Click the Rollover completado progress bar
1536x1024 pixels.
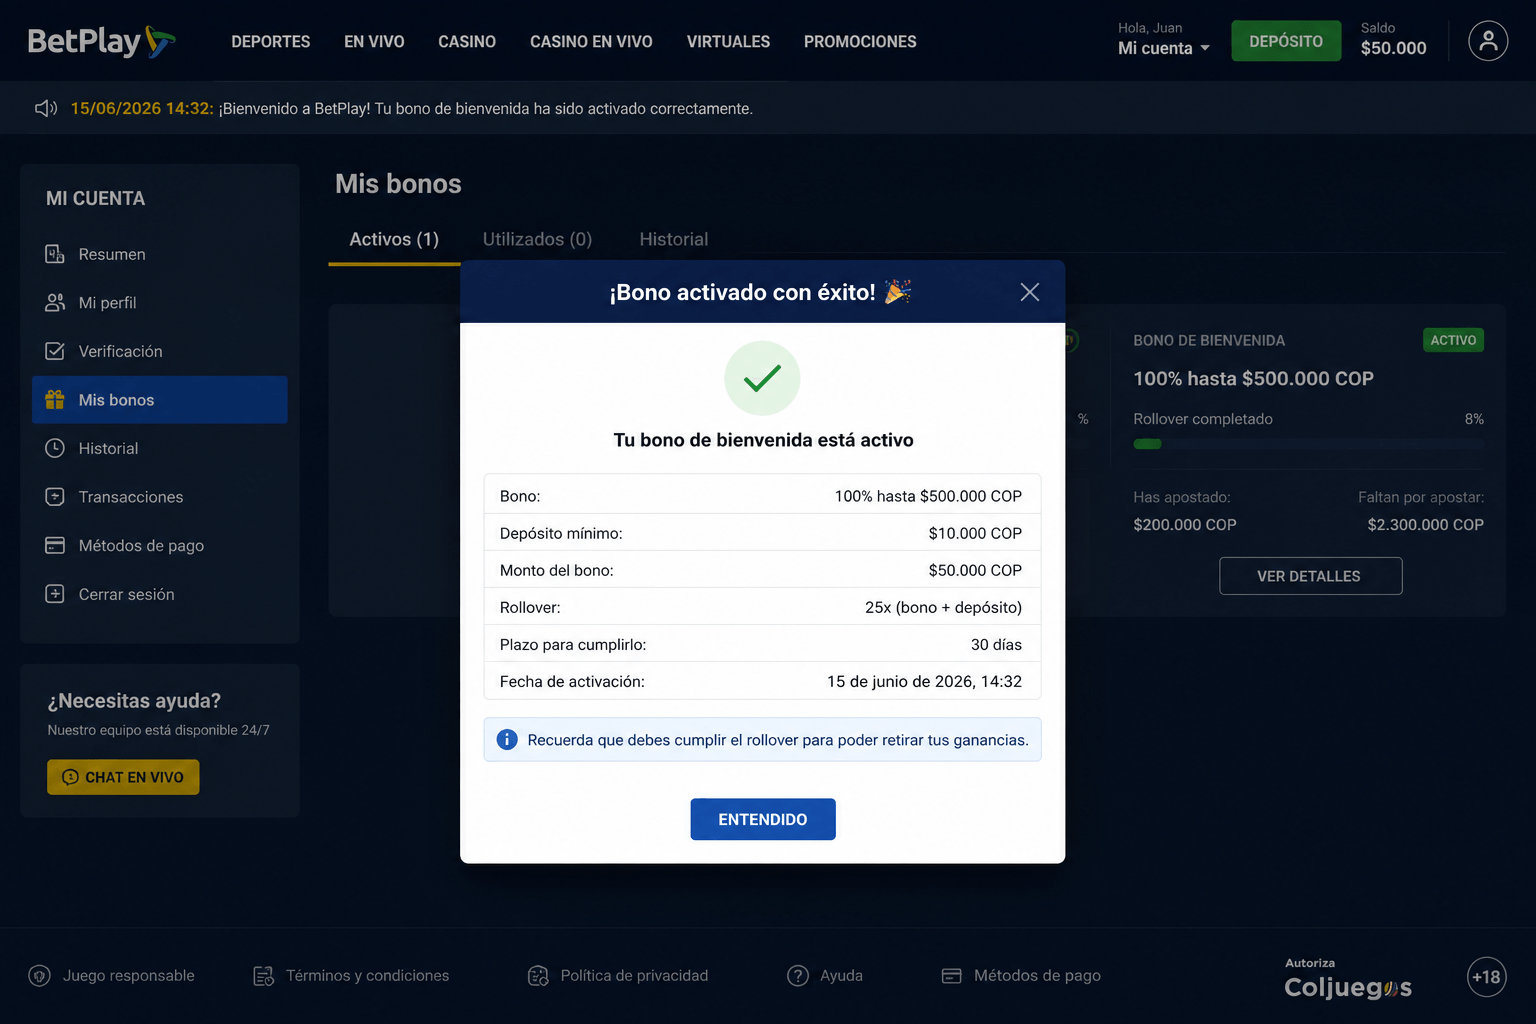tap(1308, 444)
